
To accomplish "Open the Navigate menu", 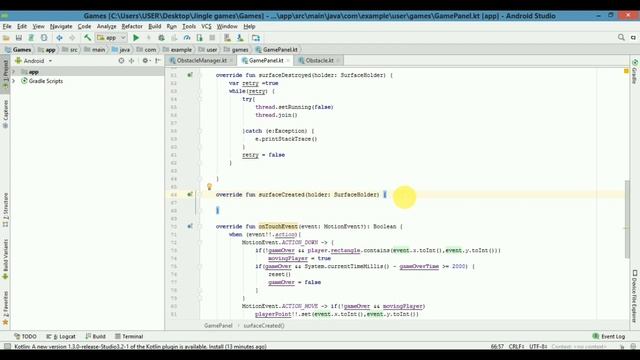I will point(61,27).
